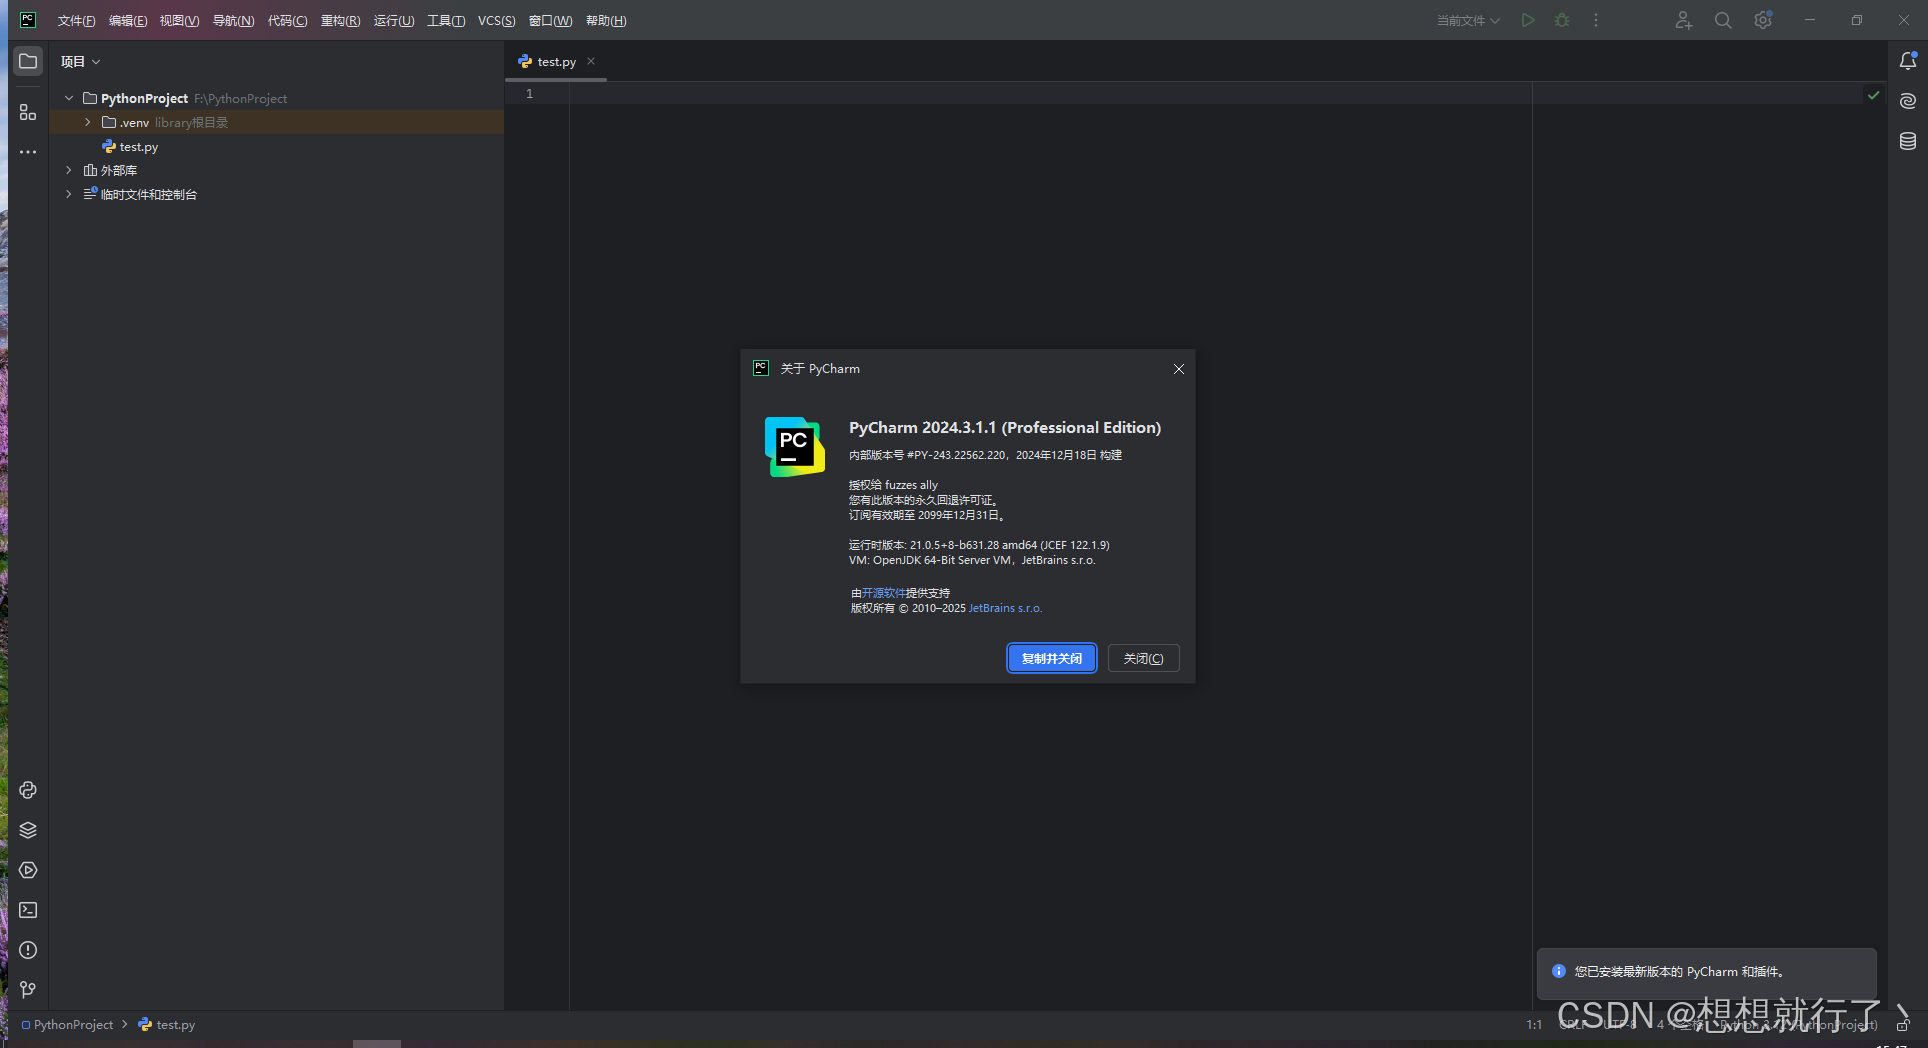Screen dimensions: 1928x1048
Task: Open the 编辑(E) menu
Action: coord(128,21)
